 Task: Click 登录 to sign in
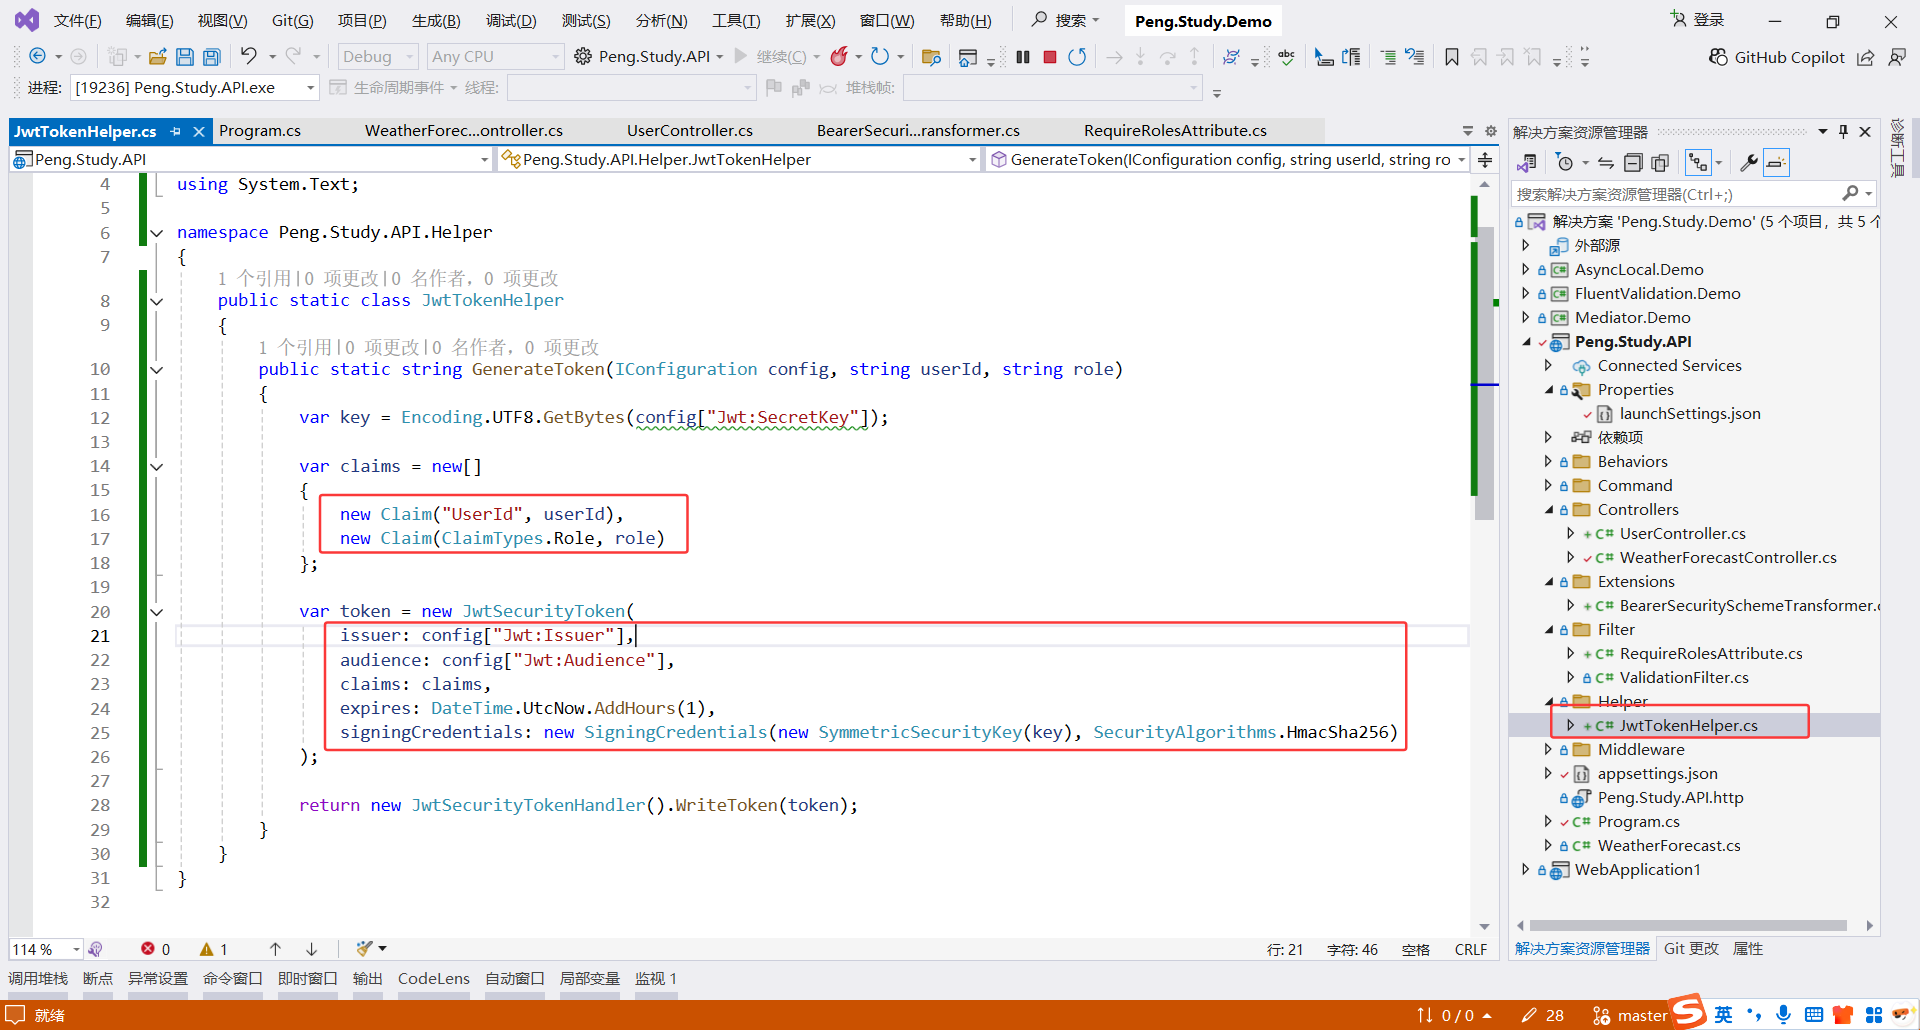coord(1698,20)
